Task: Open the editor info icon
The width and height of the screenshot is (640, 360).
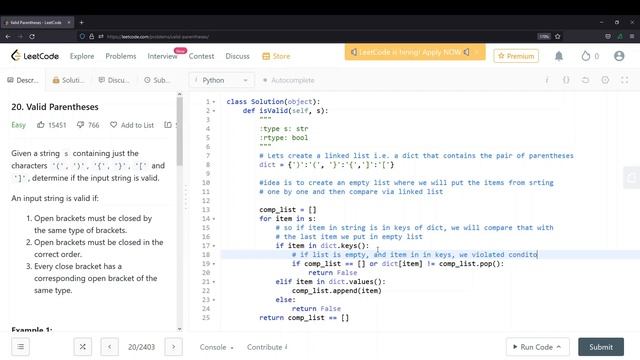Action: (547, 80)
